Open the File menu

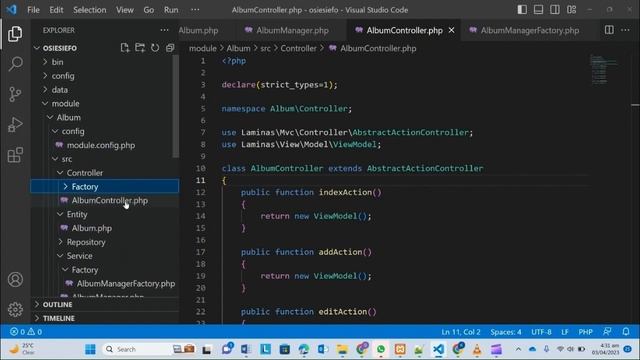pos(33,10)
